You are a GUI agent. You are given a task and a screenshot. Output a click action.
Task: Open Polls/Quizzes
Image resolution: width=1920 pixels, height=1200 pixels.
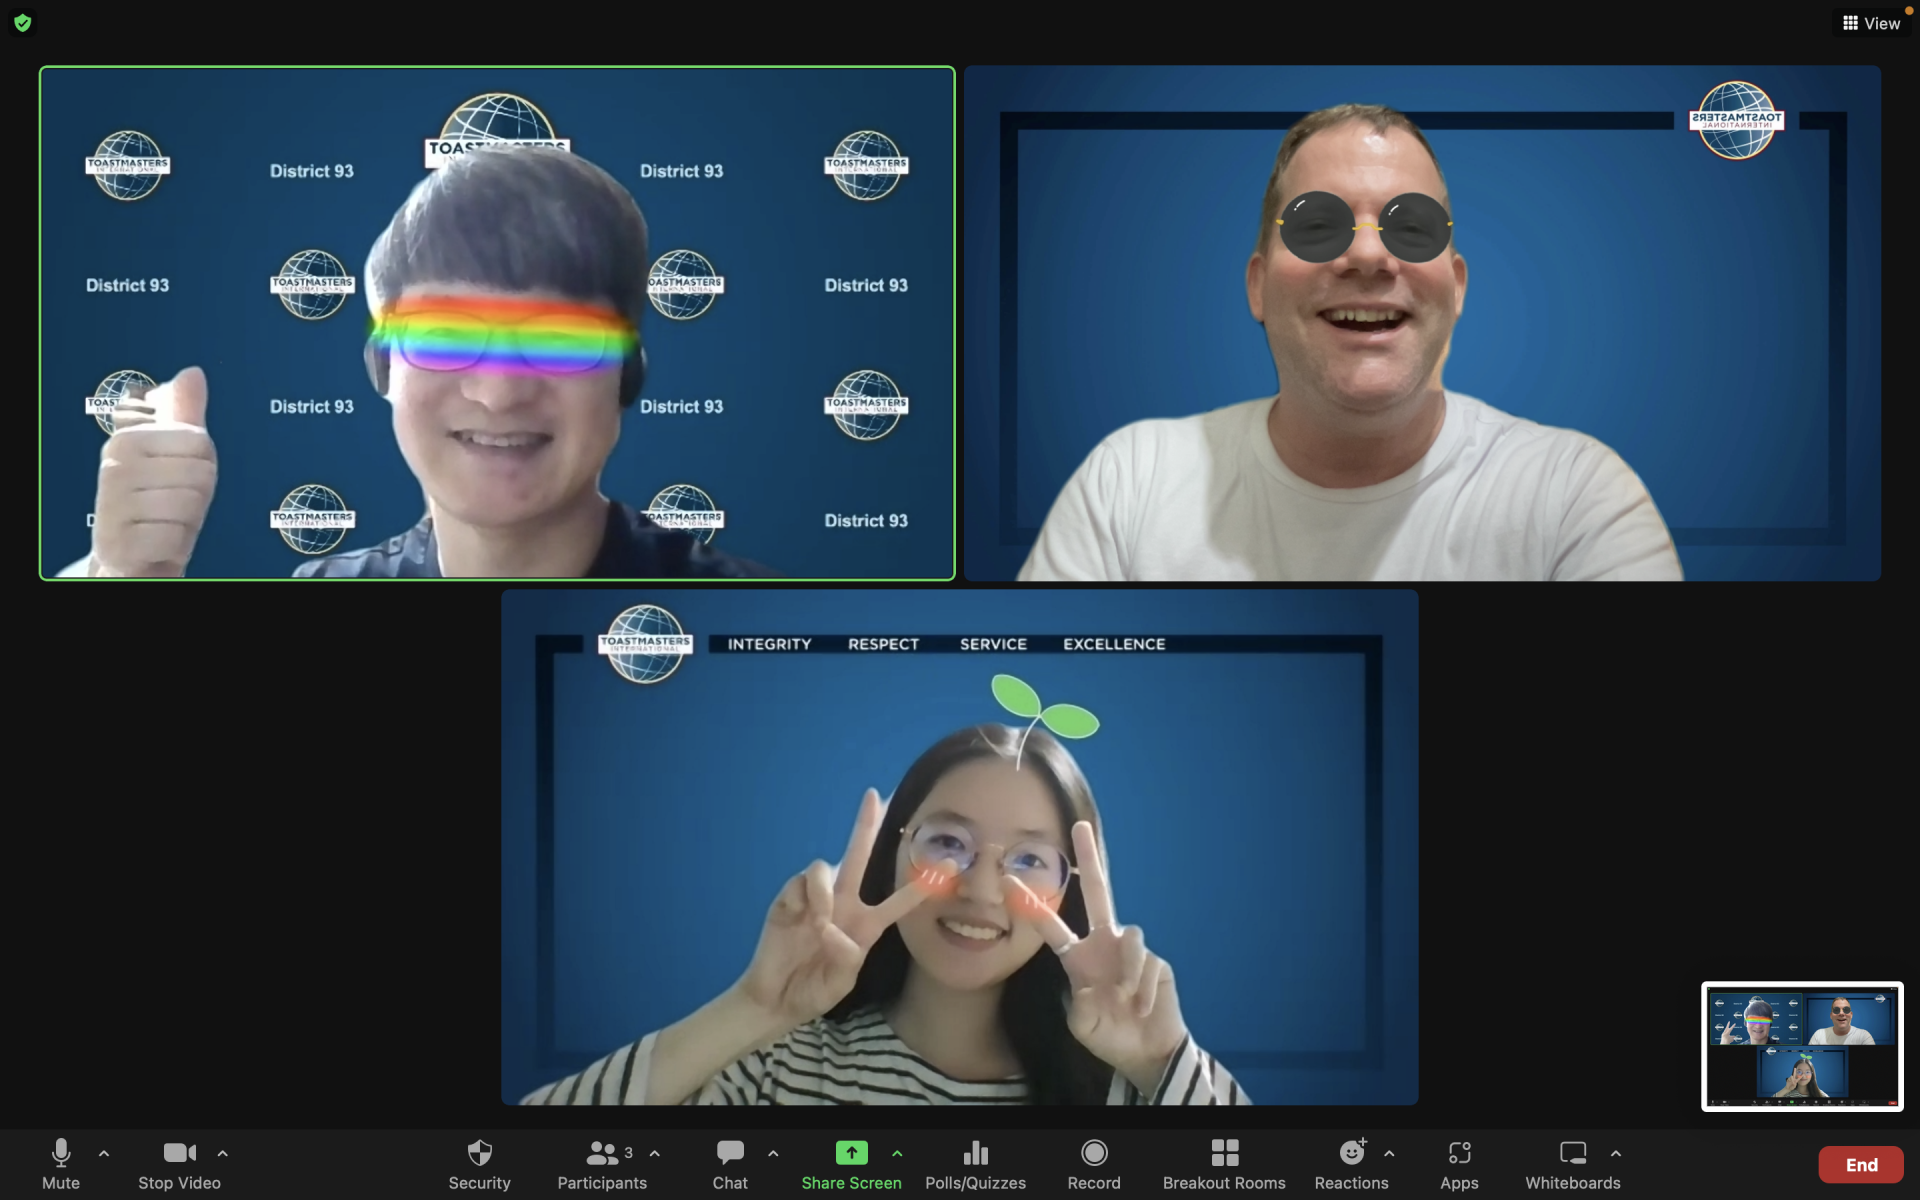coord(975,1165)
